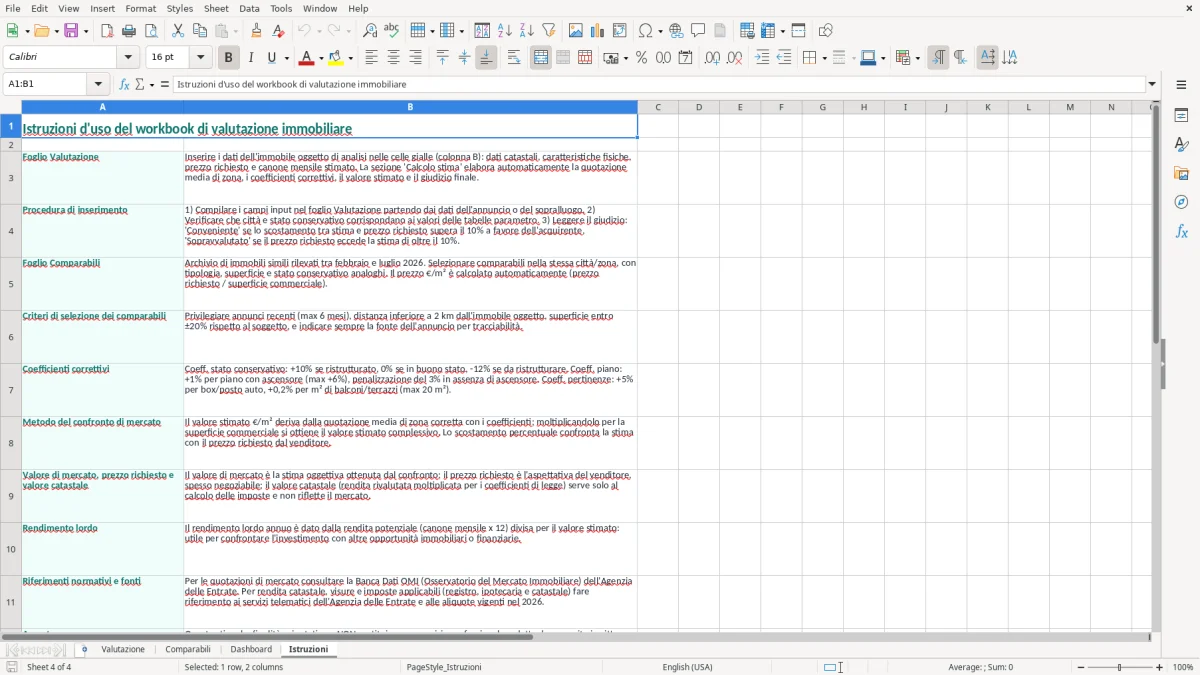Select column header C
Image resolution: width=1200 pixels, height=675 pixels.
pos(658,107)
